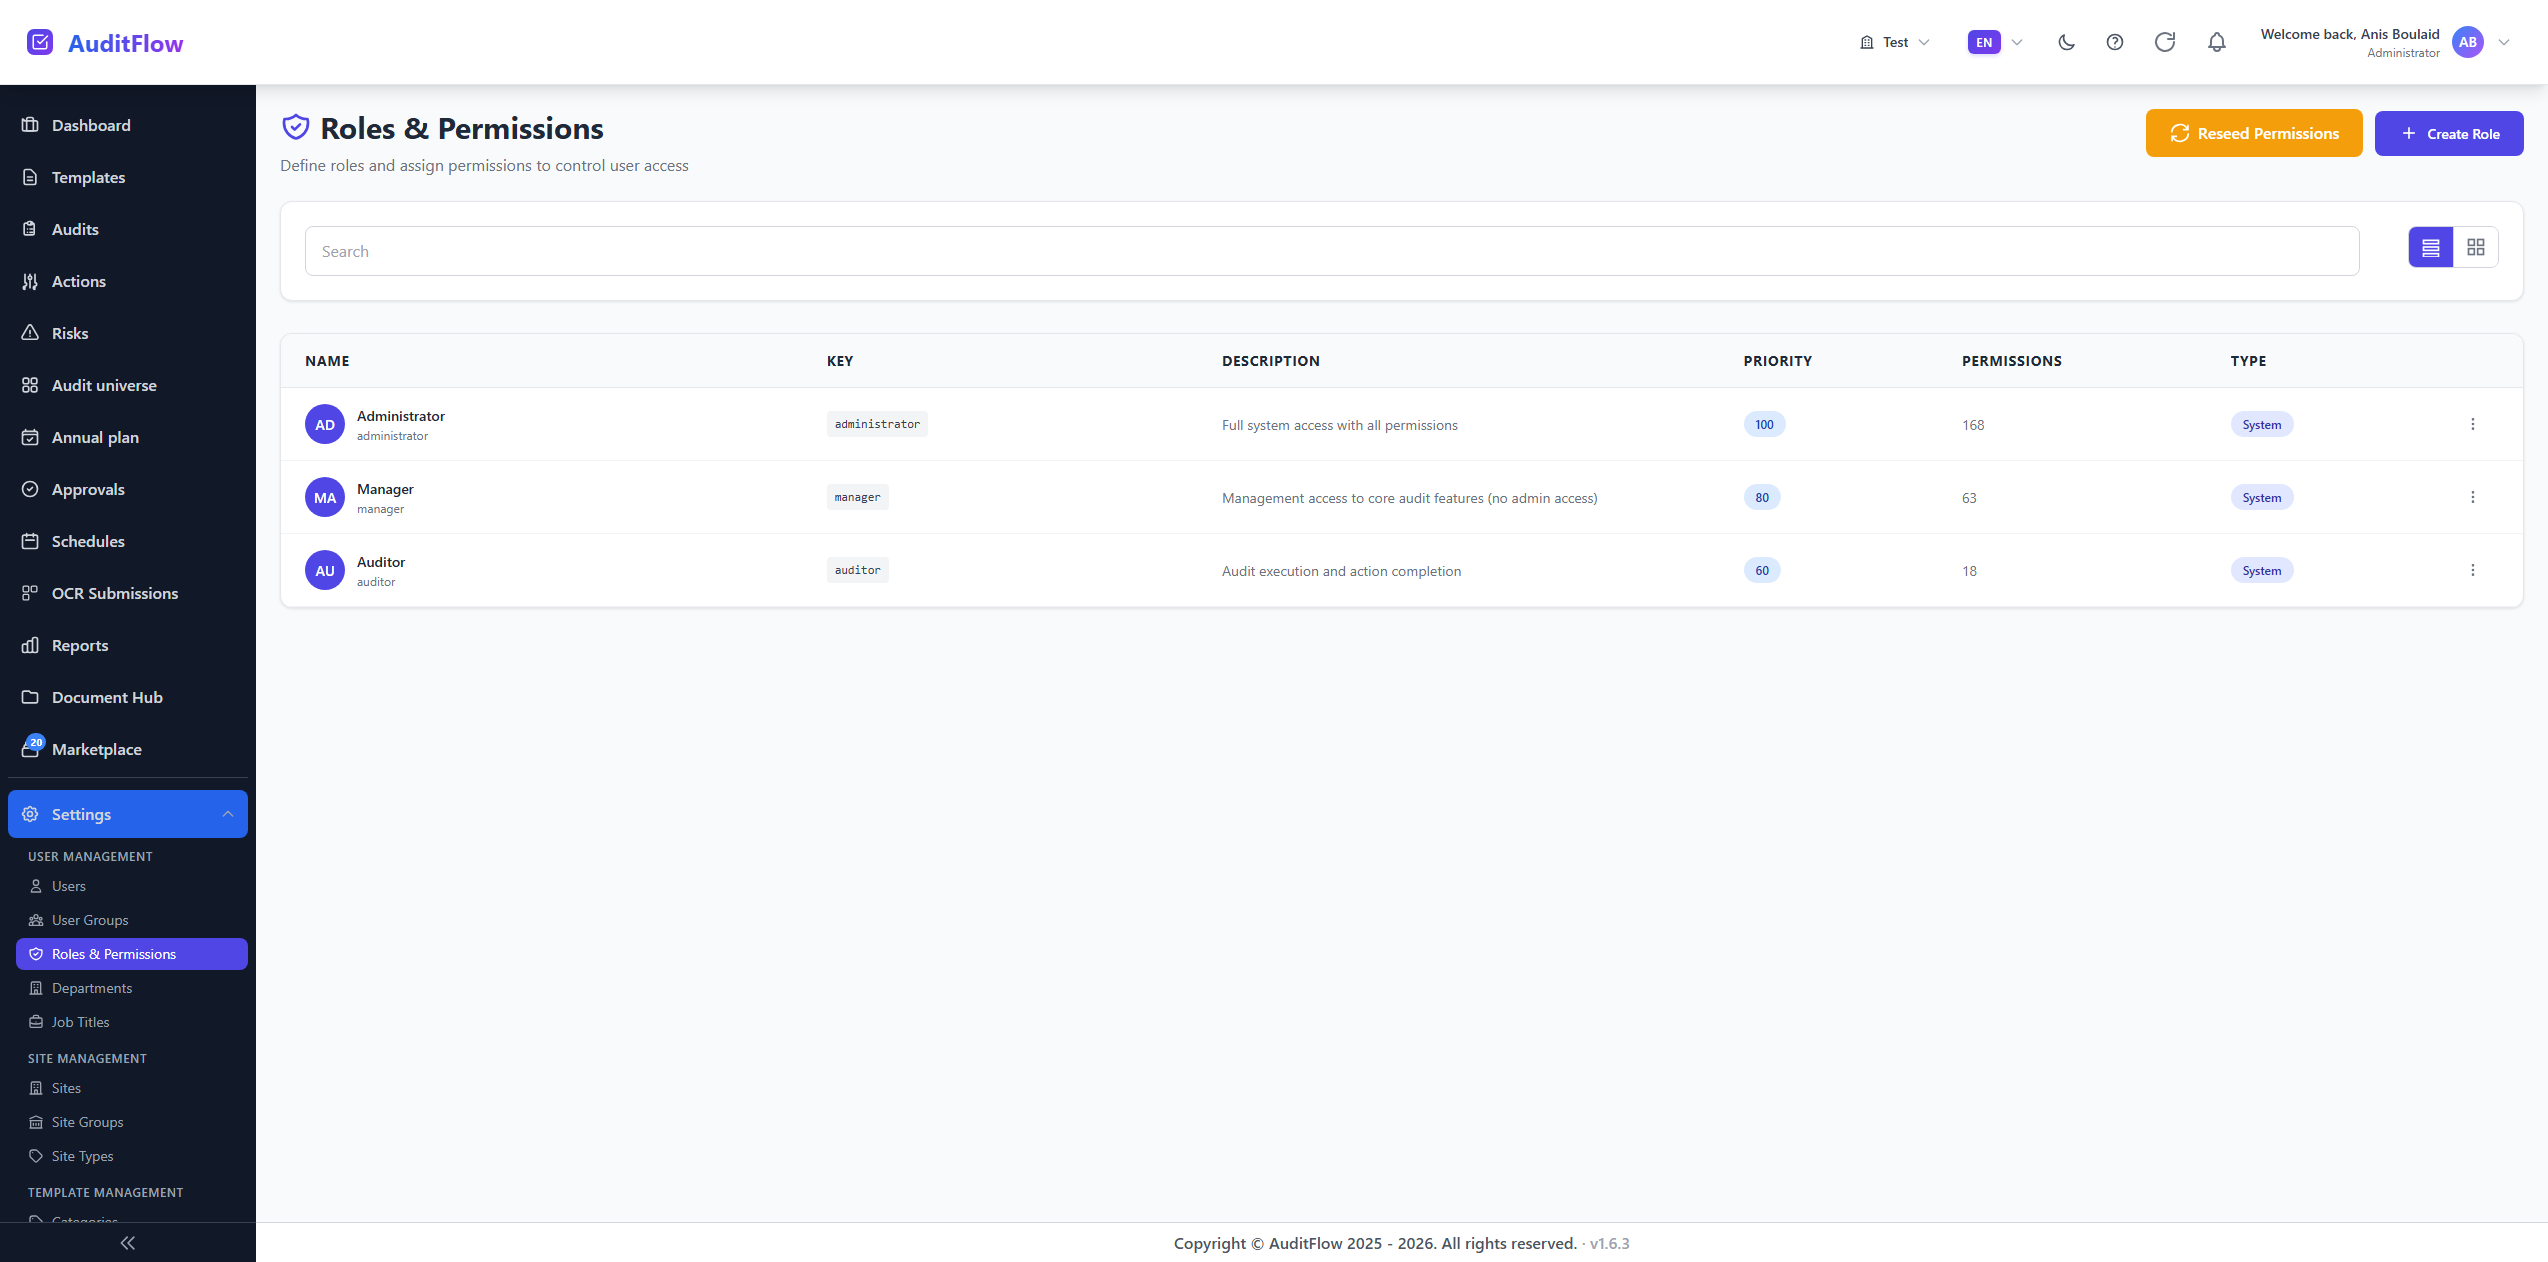Select Users under User Management
The height and width of the screenshot is (1262, 2548).
pyautogui.click(x=132, y=886)
